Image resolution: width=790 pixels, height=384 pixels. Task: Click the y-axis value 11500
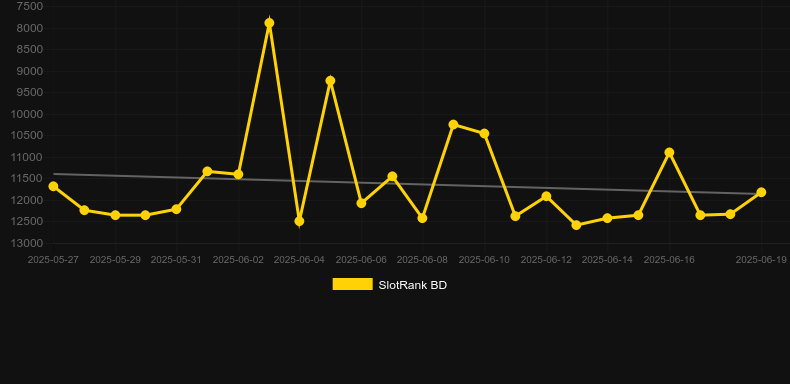point(27,179)
